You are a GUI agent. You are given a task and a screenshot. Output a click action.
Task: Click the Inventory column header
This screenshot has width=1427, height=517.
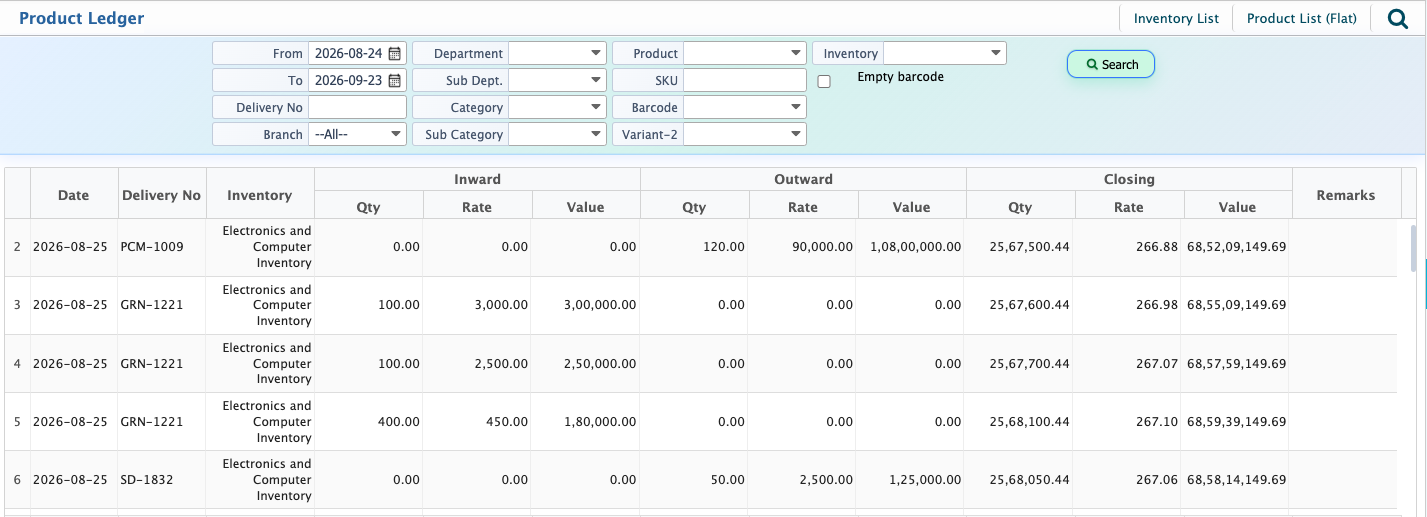(260, 193)
